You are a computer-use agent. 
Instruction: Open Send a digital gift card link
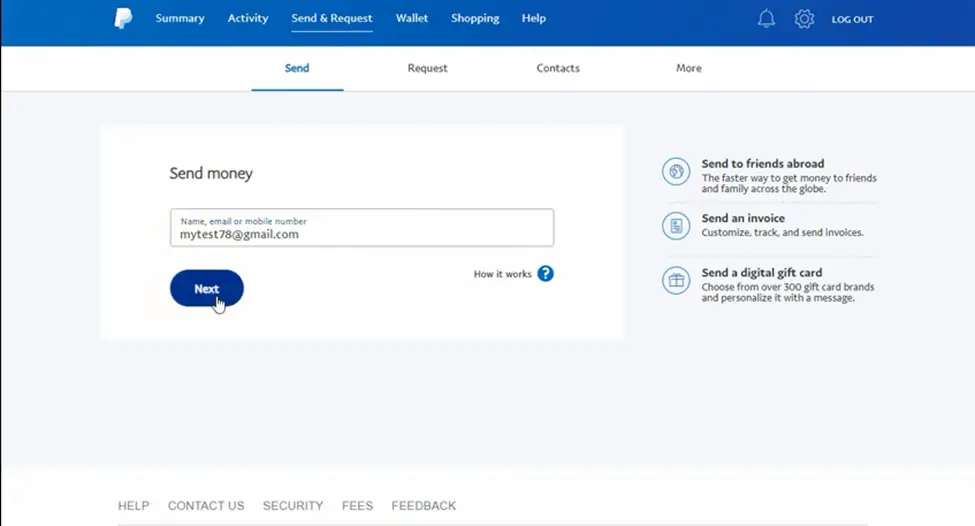[x=762, y=272]
